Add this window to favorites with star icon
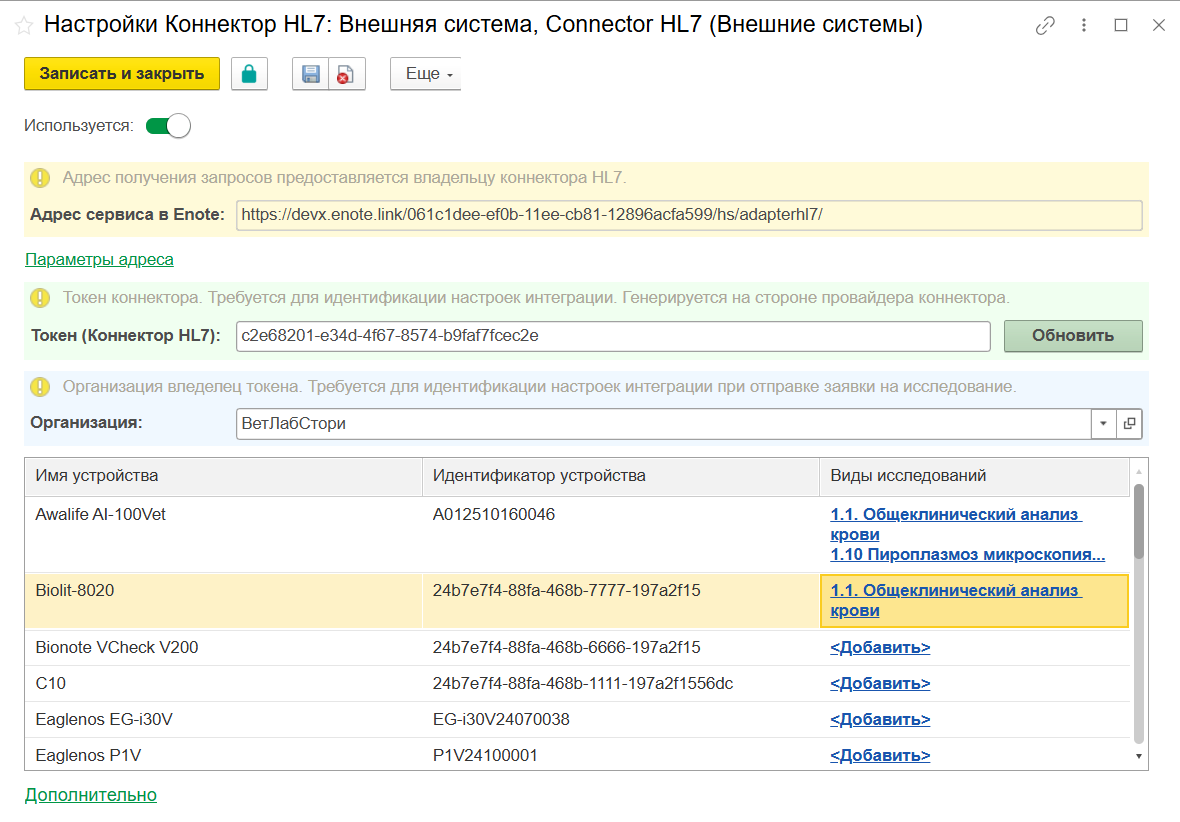Image resolution: width=1180 pixels, height=822 pixels. click(24, 26)
